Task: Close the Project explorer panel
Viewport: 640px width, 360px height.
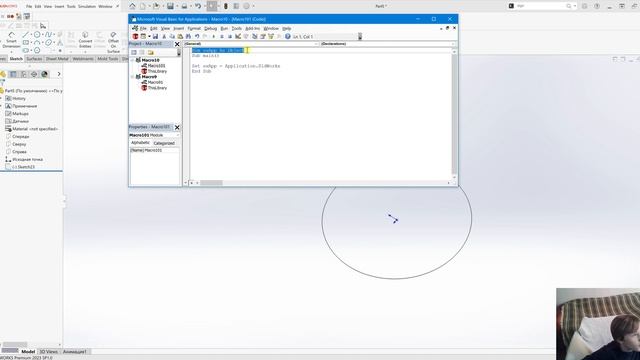Action: pos(177,44)
